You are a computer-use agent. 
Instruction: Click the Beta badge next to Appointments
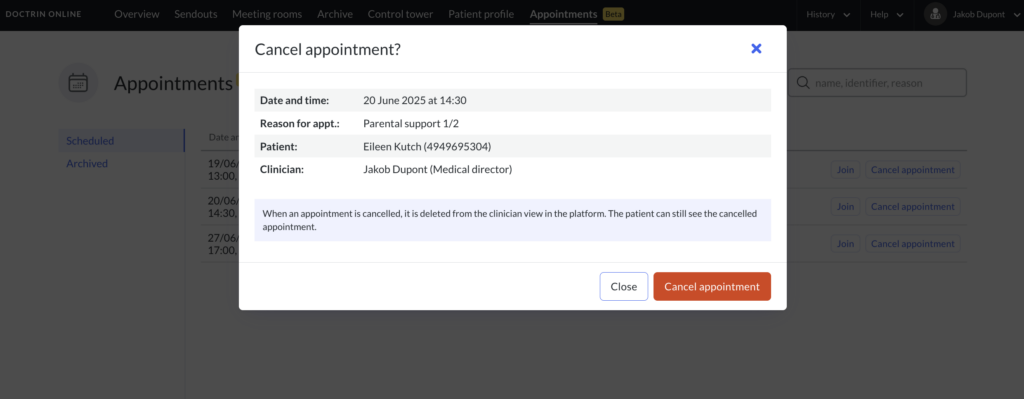613,14
